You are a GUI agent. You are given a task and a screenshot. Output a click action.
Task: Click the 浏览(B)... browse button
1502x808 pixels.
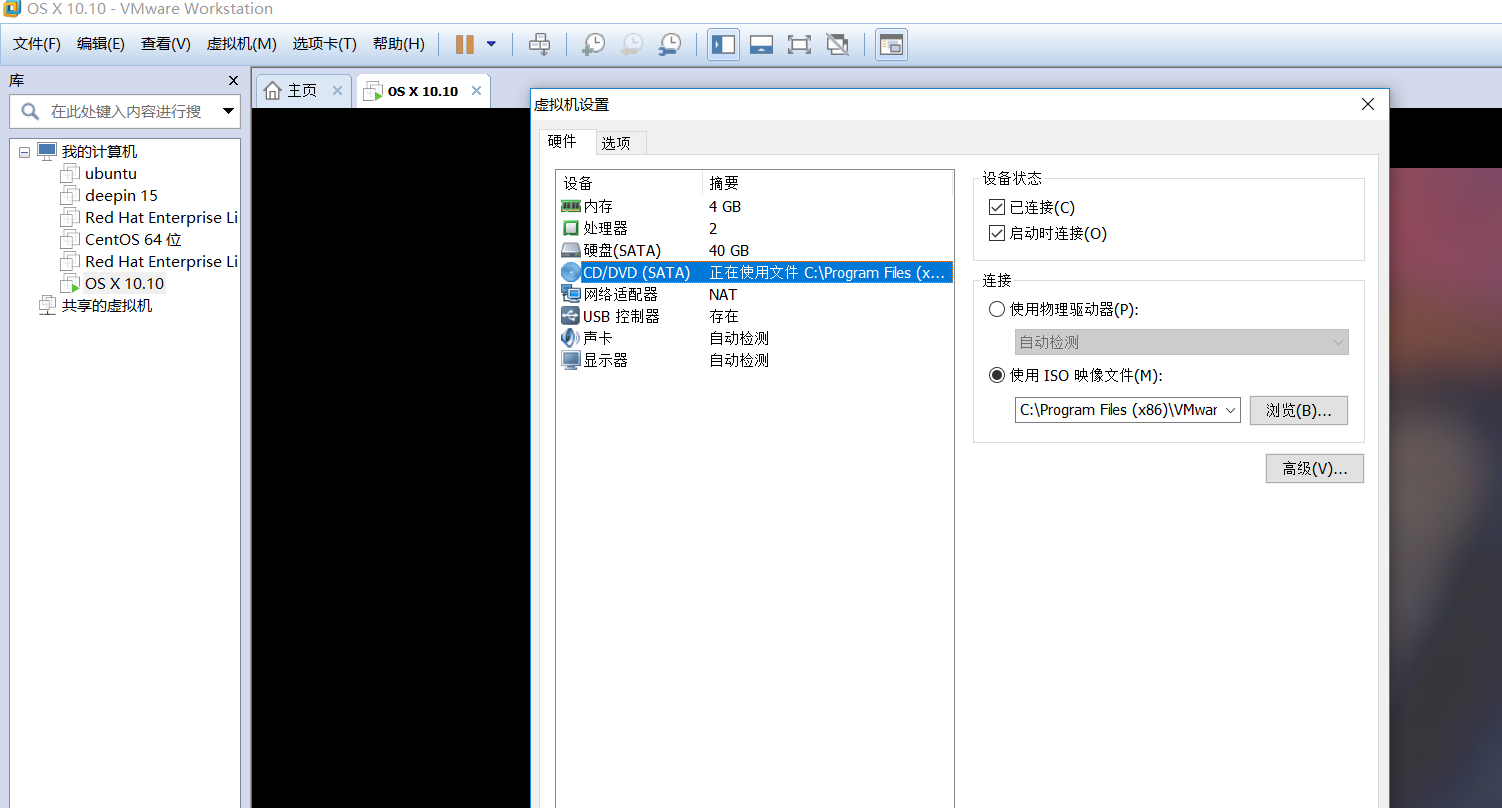pyautogui.click(x=1299, y=410)
